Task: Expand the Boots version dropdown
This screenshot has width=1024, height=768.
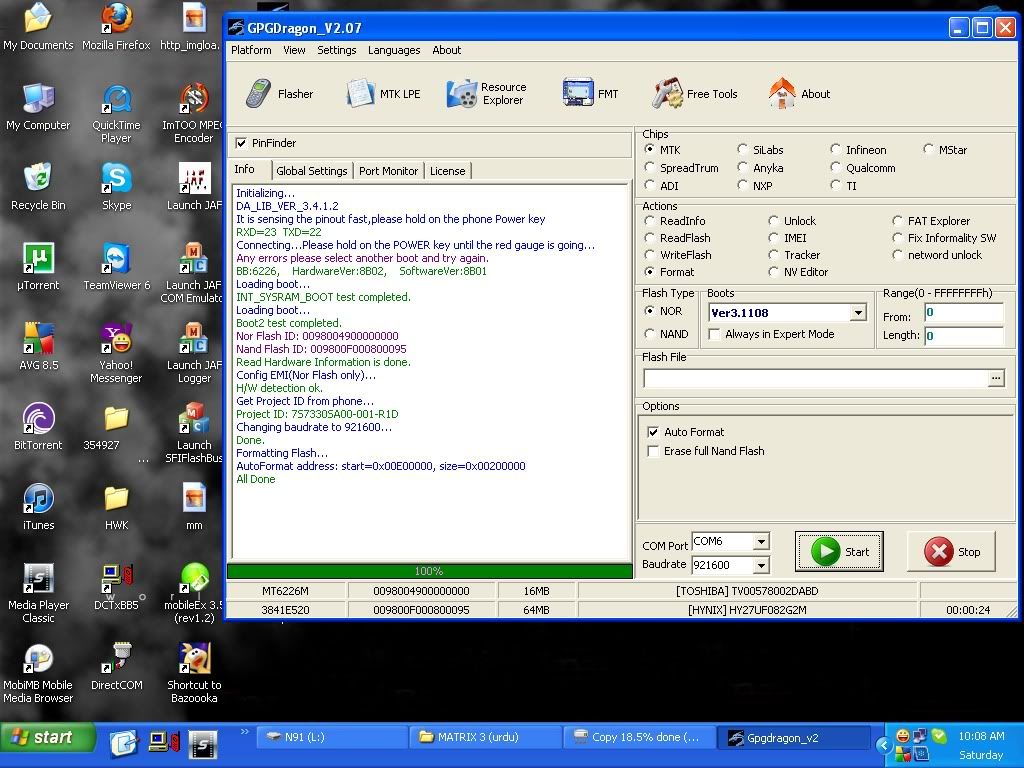Action: tap(858, 313)
